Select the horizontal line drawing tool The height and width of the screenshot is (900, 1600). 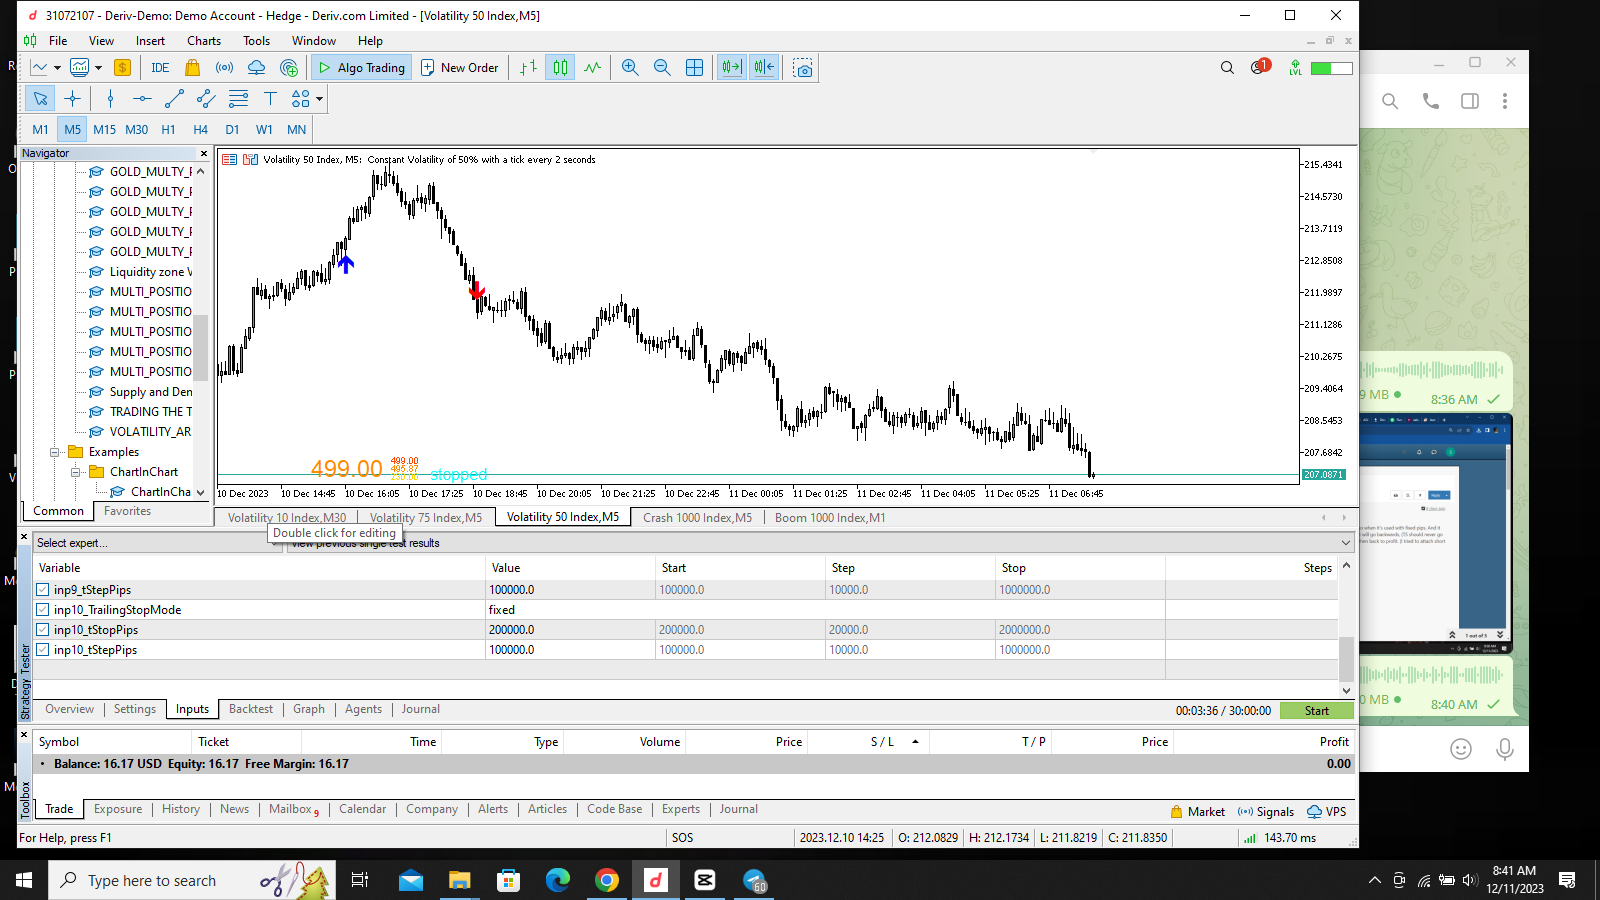point(142,99)
